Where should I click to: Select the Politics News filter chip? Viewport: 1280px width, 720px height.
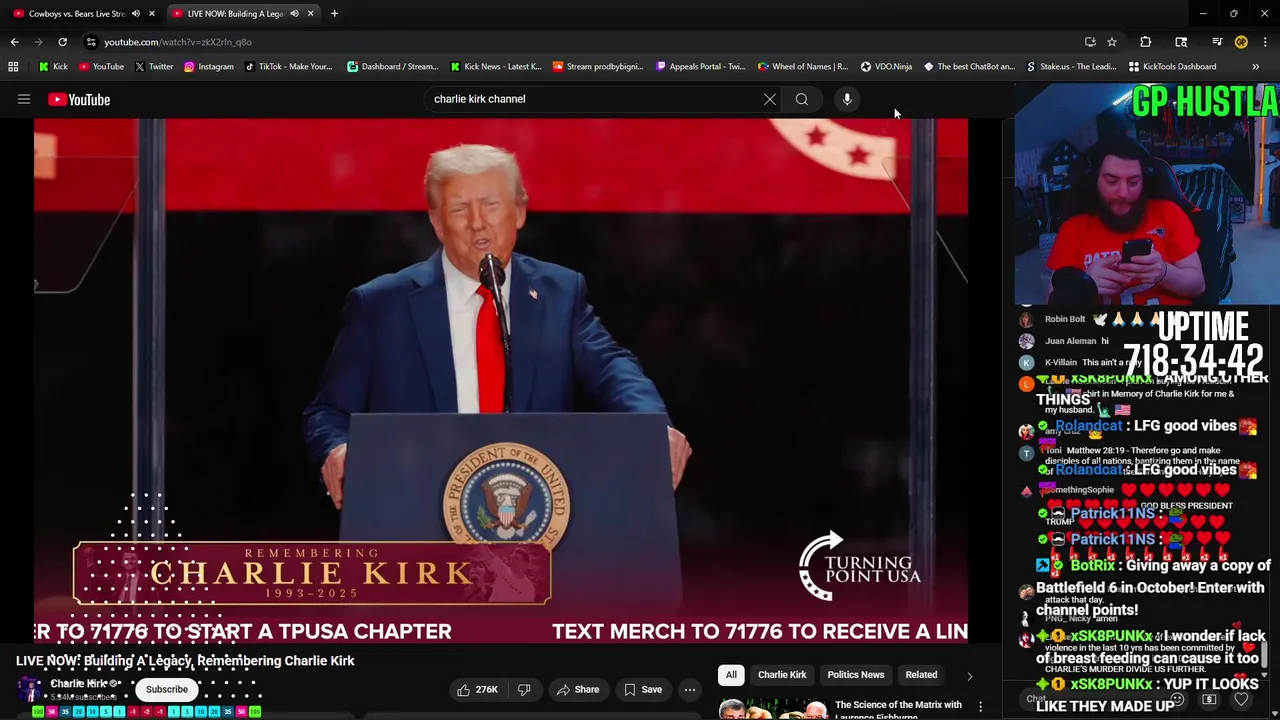pyautogui.click(x=856, y=675)
